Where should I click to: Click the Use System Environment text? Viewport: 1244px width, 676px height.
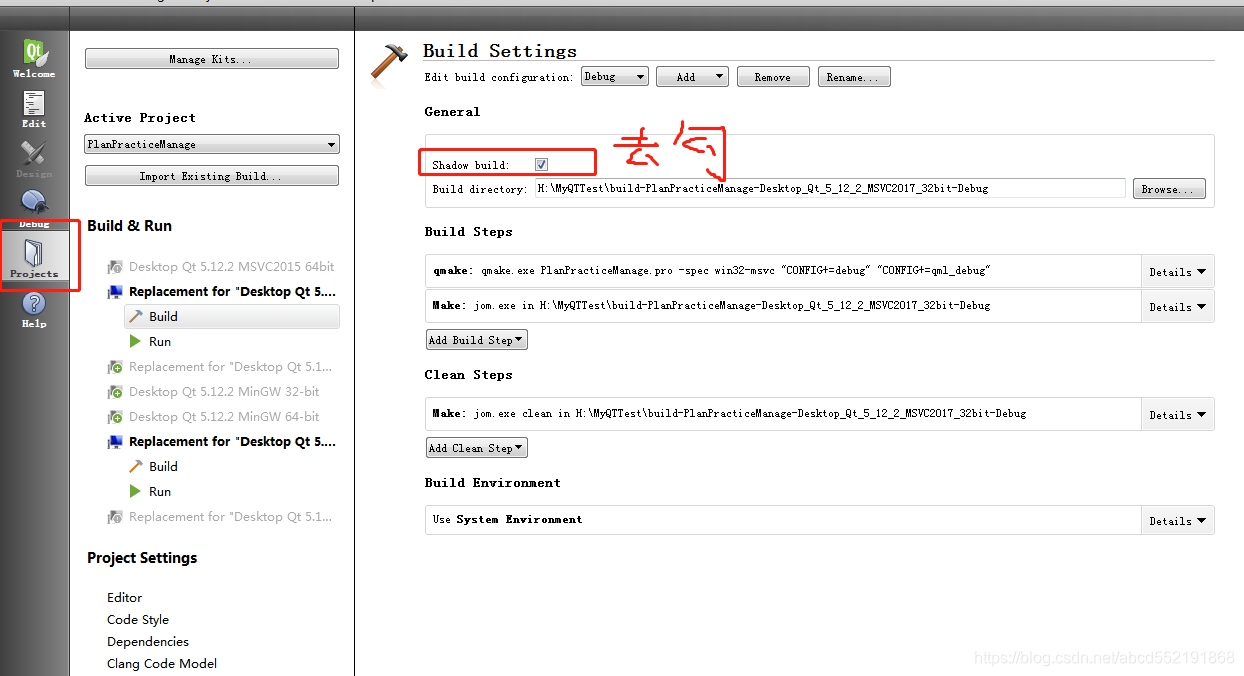coord(508,519)
